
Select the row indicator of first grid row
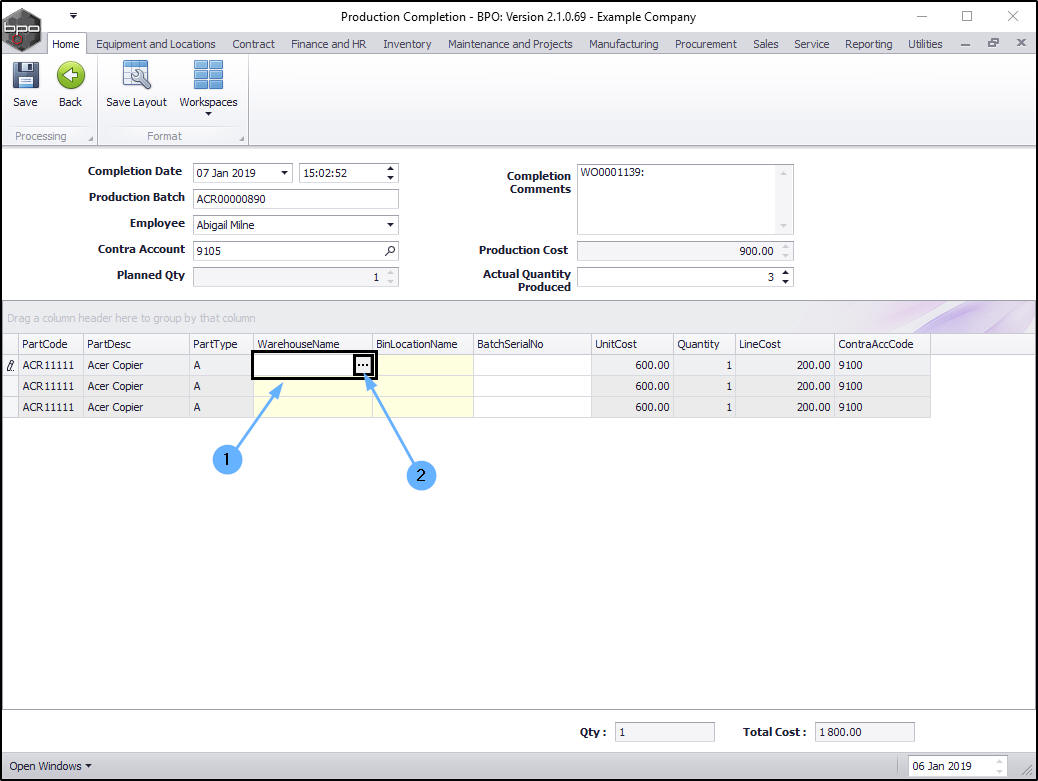click(10, 365)
